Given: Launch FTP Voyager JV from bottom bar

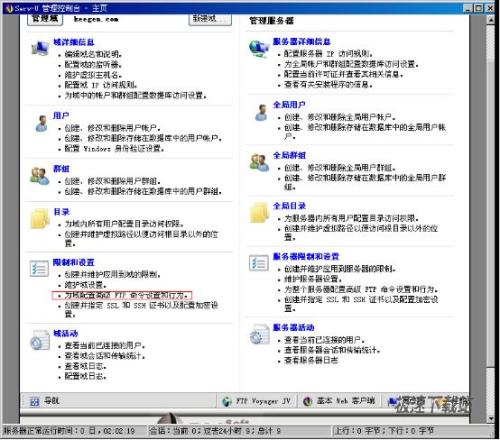Looking at the screenshot, I should tap(257, 401).
